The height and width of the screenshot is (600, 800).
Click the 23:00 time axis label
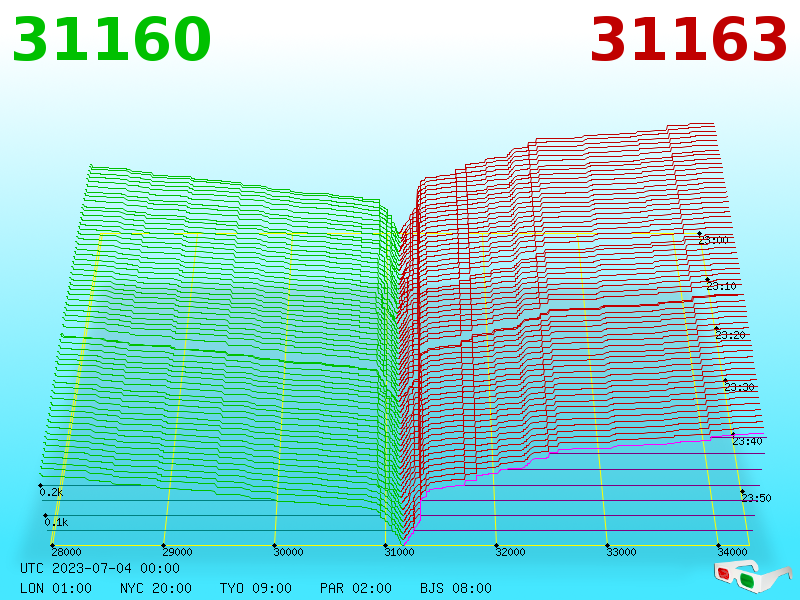tap(713, 240)
